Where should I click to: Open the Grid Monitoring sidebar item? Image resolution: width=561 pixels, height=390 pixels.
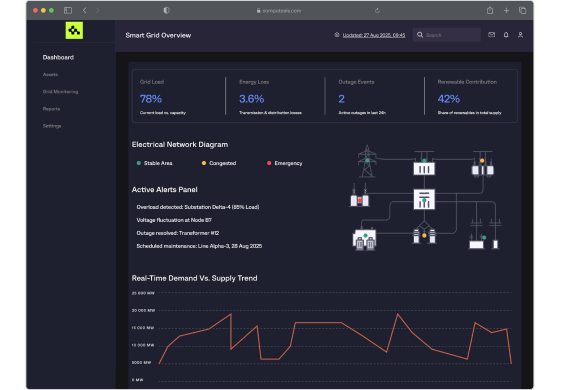(60, 92)
